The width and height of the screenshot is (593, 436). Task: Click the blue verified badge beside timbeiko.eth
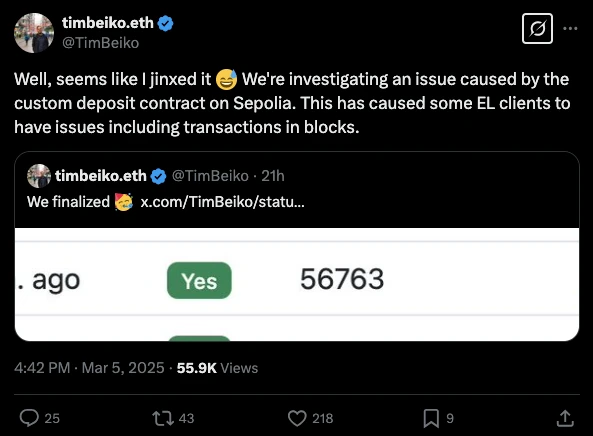click(x=165, y=23)
